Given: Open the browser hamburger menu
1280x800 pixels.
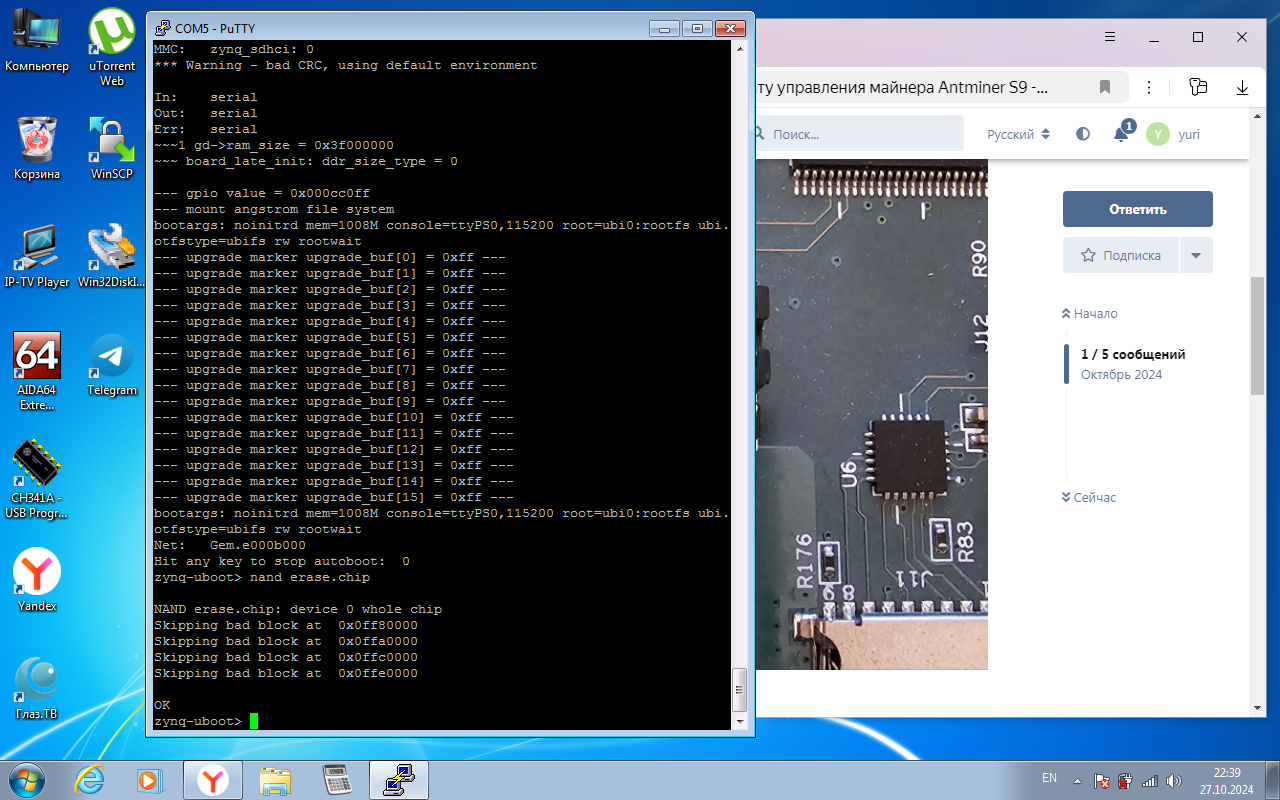Looking at the screenshot, I should pos(1110,37).
